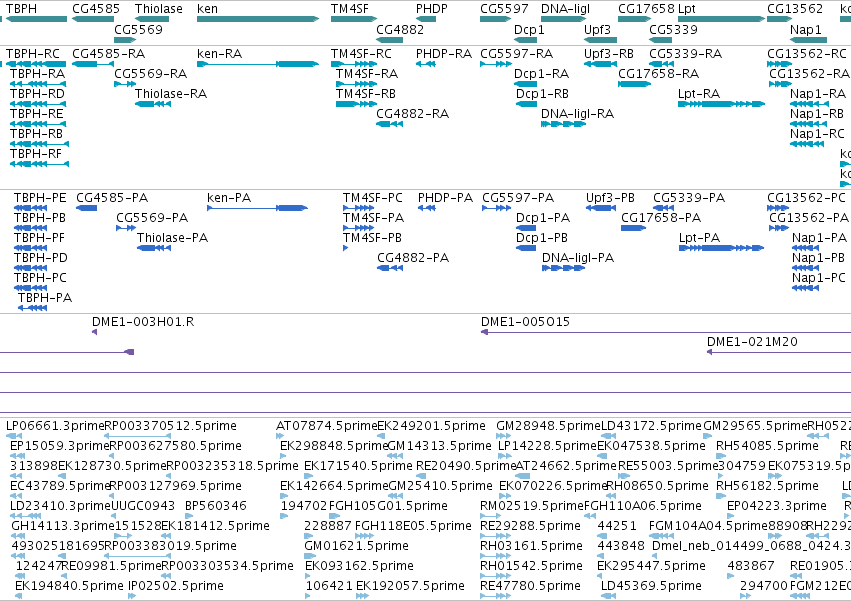Click the RH03161.5prime EST label
This screenshot has height=601, width=851.
532,546
